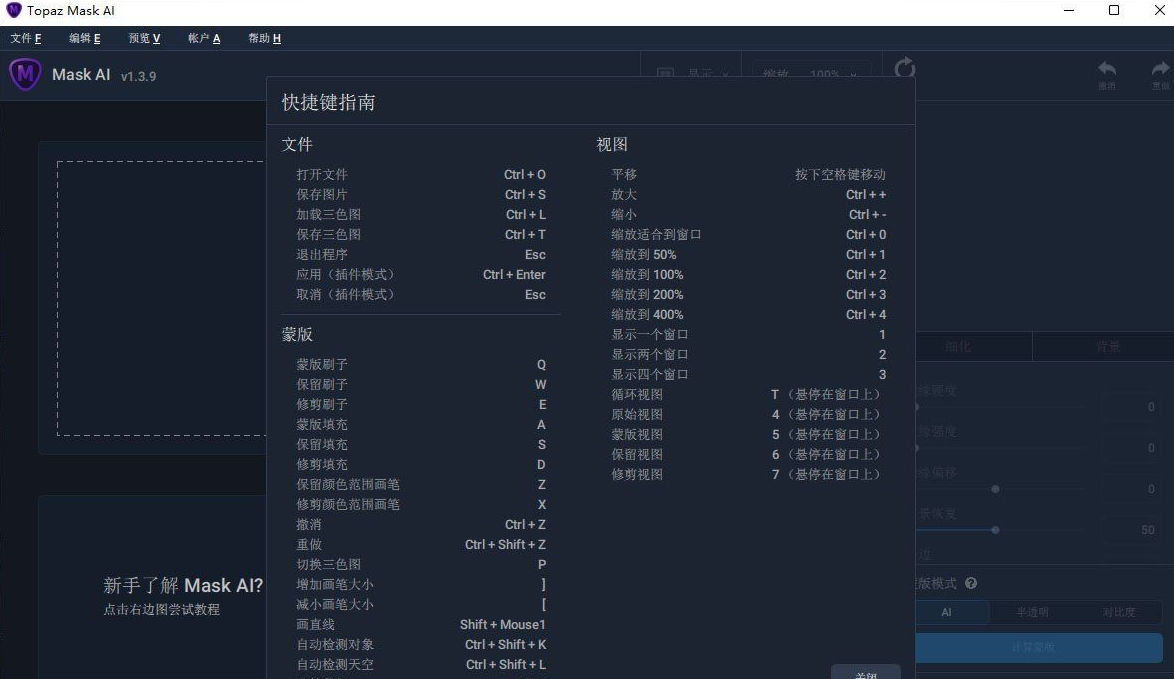The image size is (1174, 679).
Task: Click the v1.3.9 version label
Action: (x=139, y=76)
